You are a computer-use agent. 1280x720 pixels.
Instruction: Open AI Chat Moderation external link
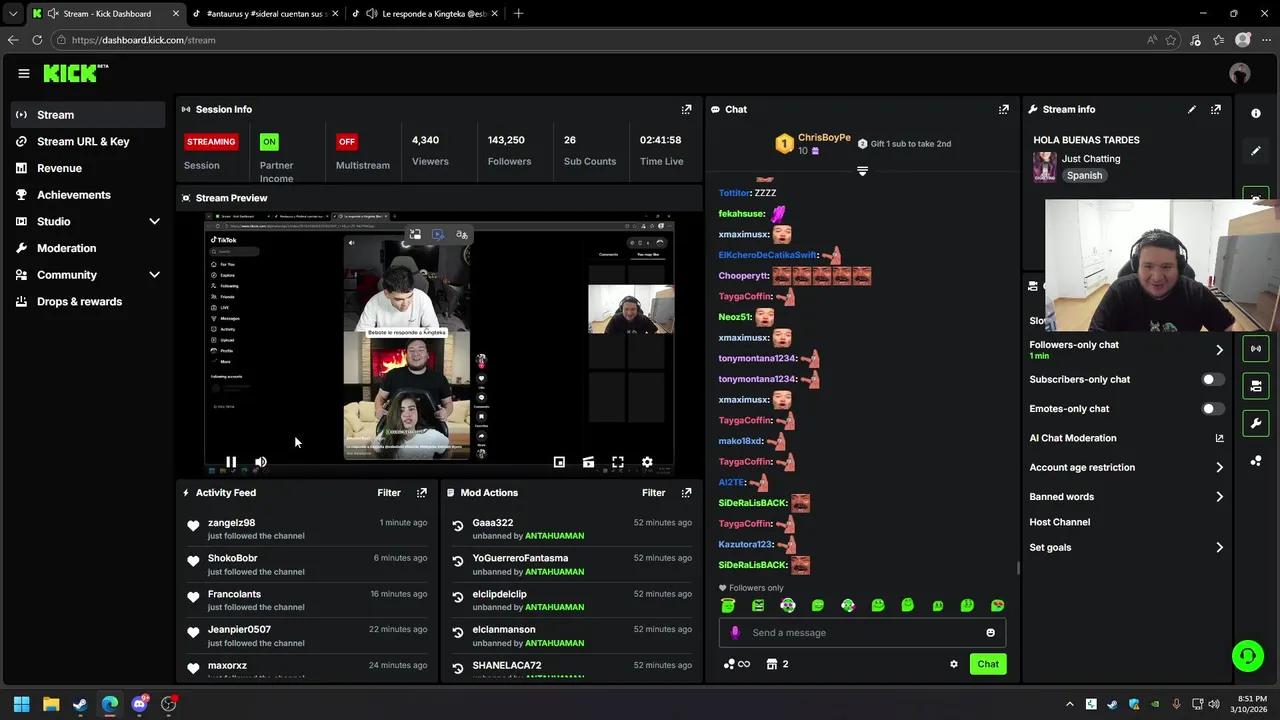[1219, 438]
